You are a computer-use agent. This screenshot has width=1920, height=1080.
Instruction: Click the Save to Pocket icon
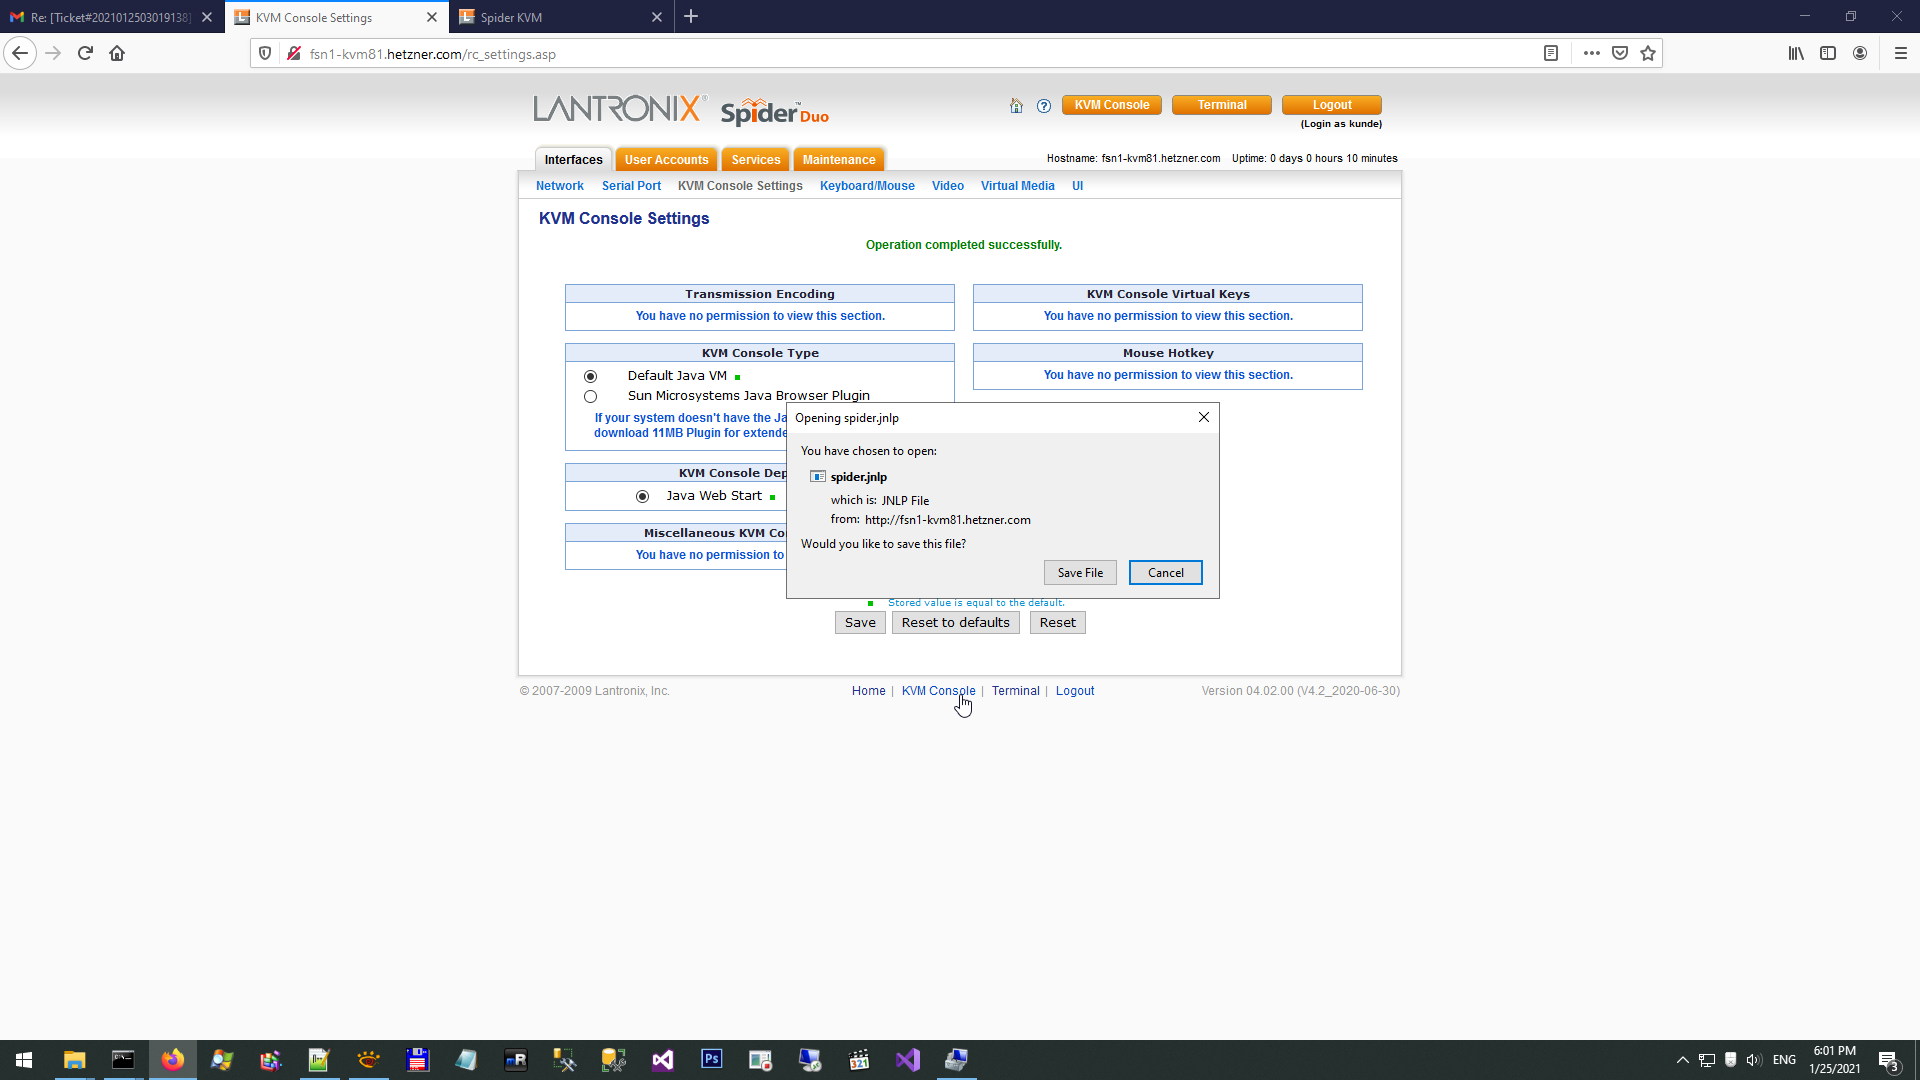click(x=1620, y=54)
